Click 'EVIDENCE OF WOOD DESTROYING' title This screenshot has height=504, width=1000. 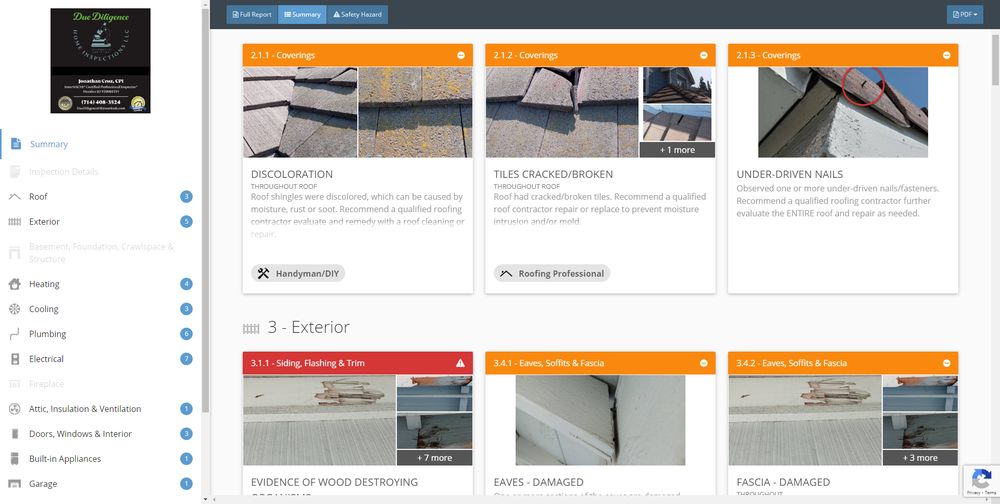pyautogui.click(x=334, y=482)
